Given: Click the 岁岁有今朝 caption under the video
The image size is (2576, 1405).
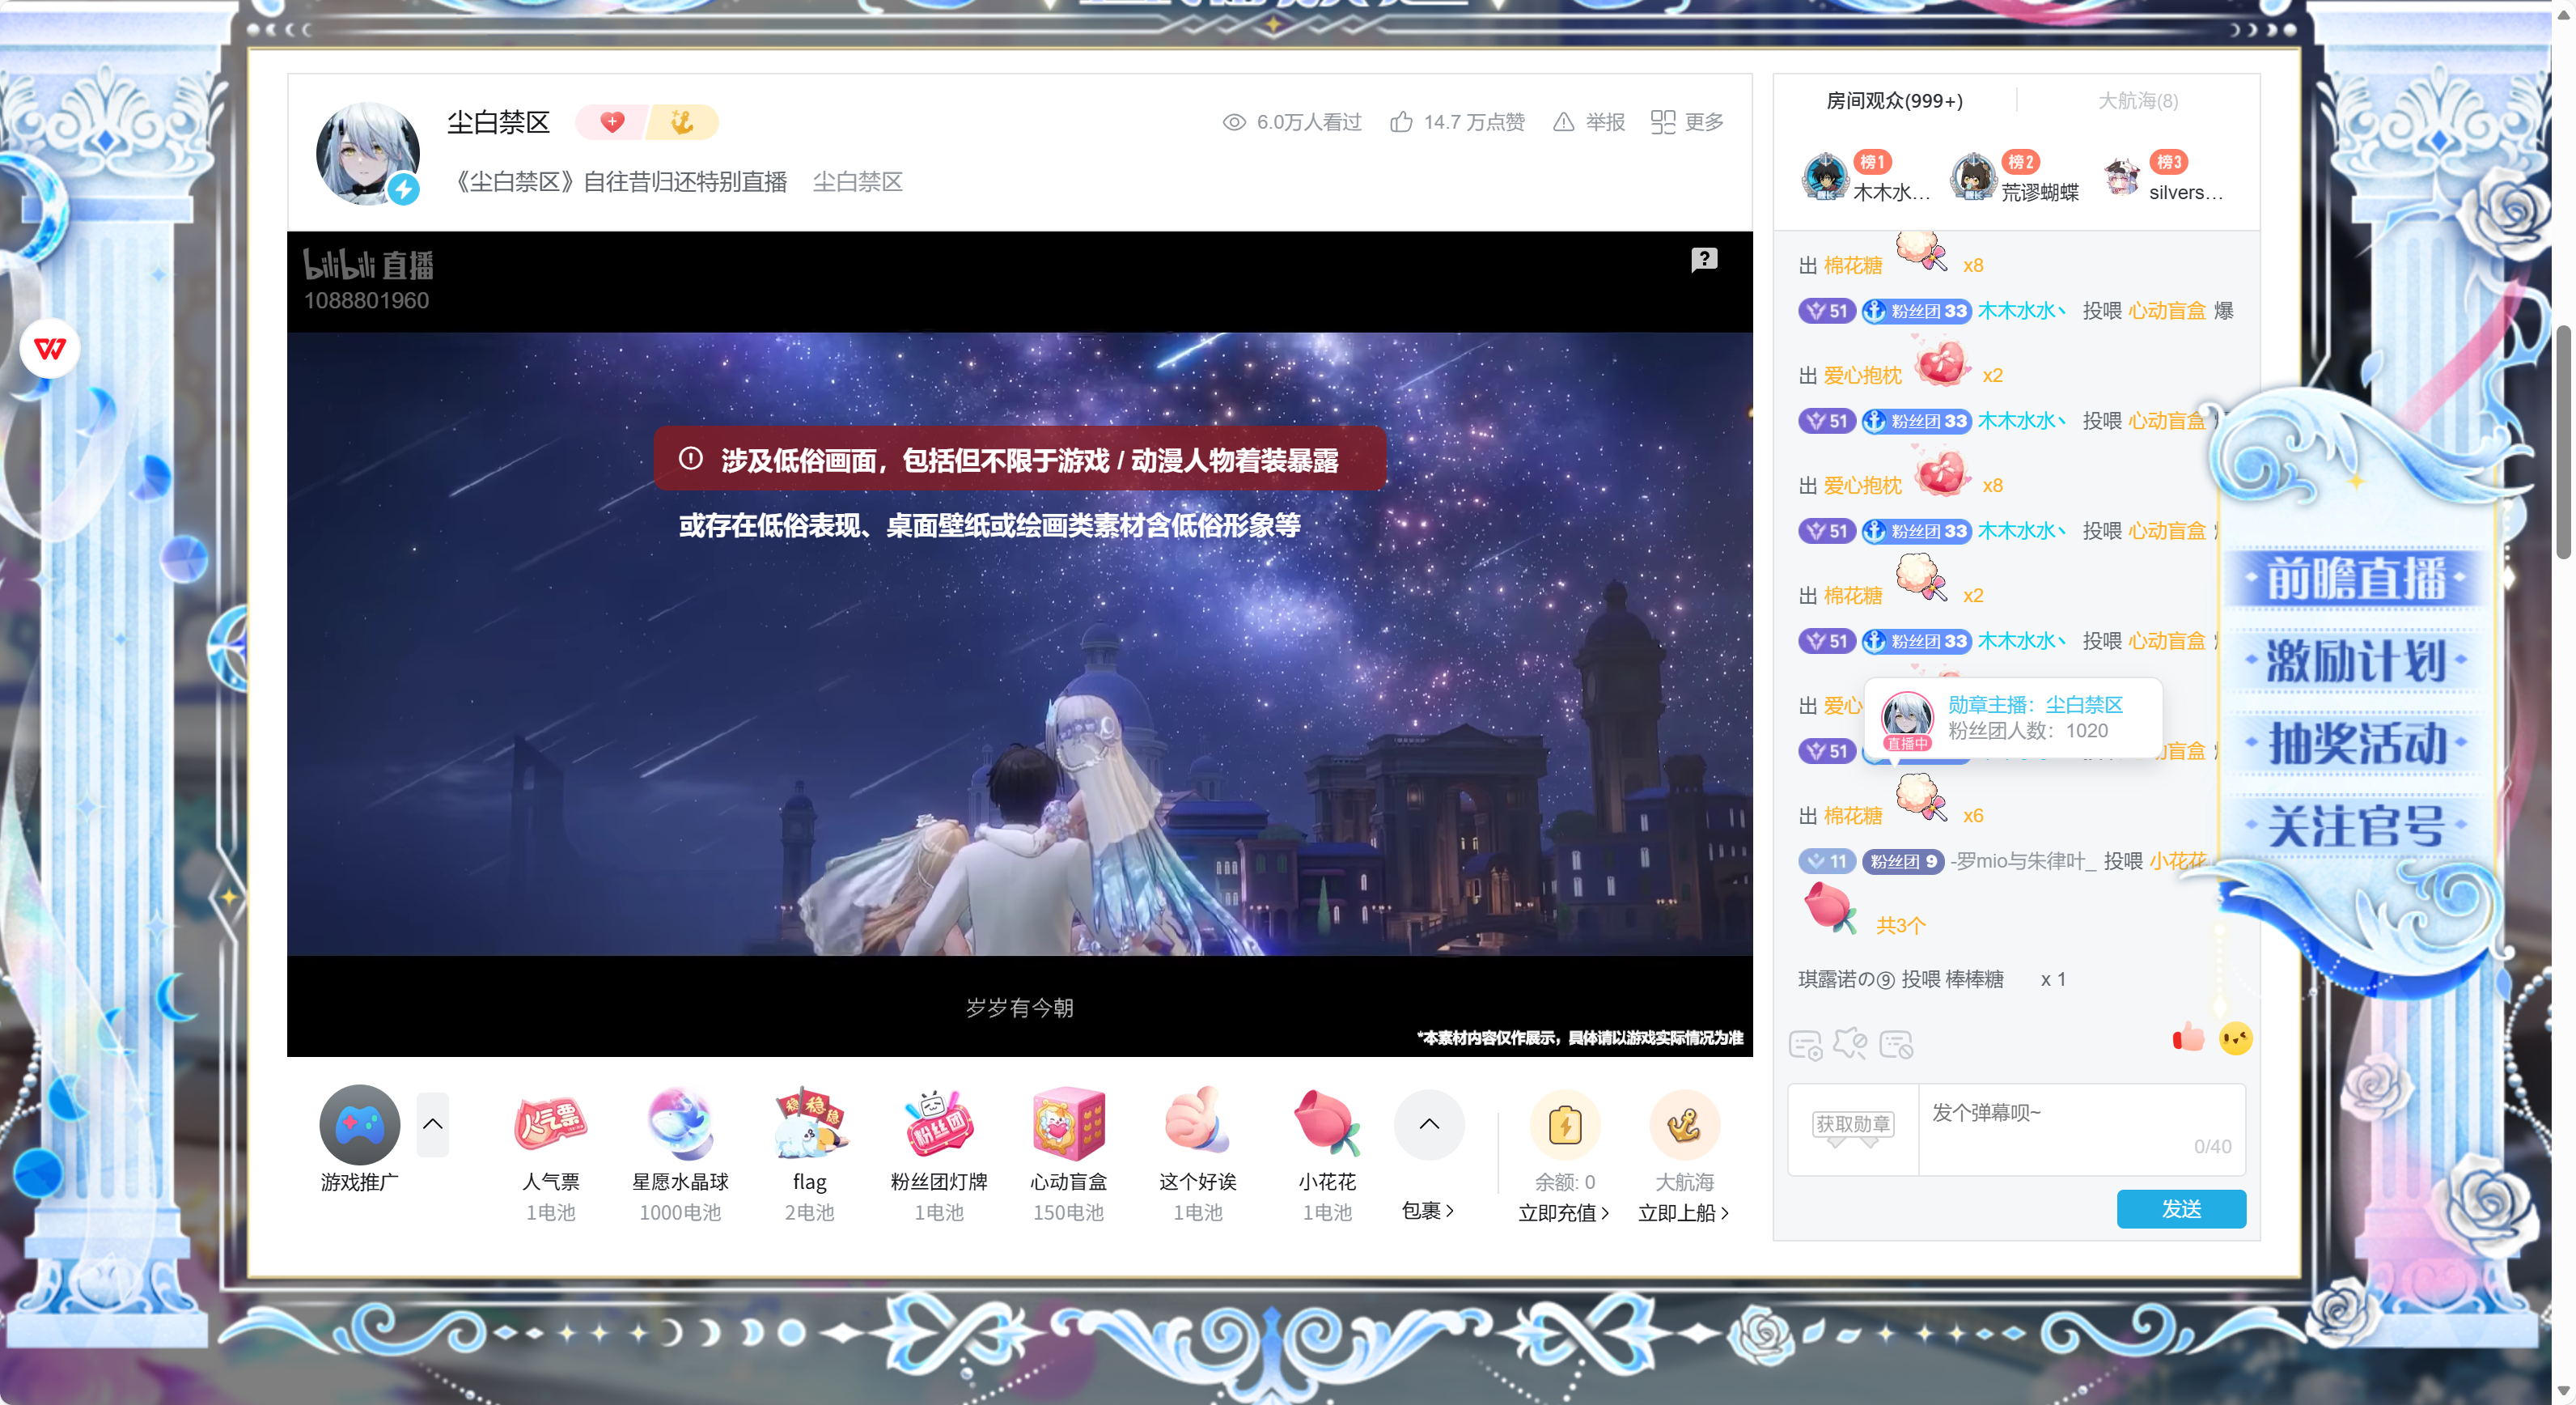Looking at the screenshot, I should pyautogui.click(x=1019, y=1008).
